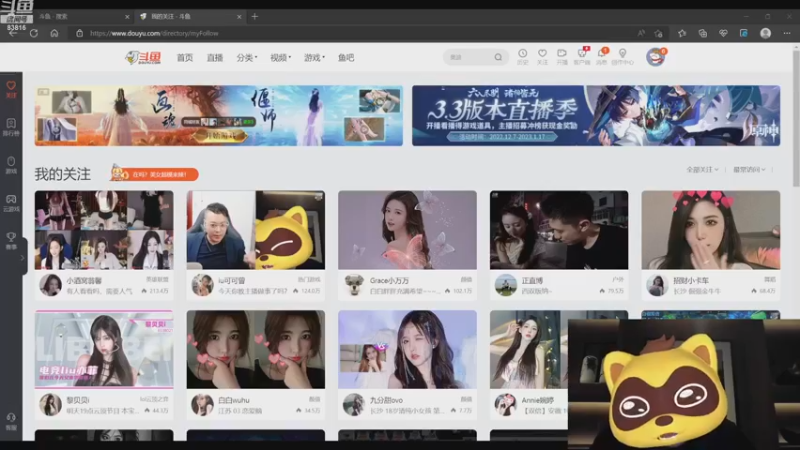Open the user avatar in Douyu header
The width and height of the screenshot is (800, 450).
click(655, 57)
